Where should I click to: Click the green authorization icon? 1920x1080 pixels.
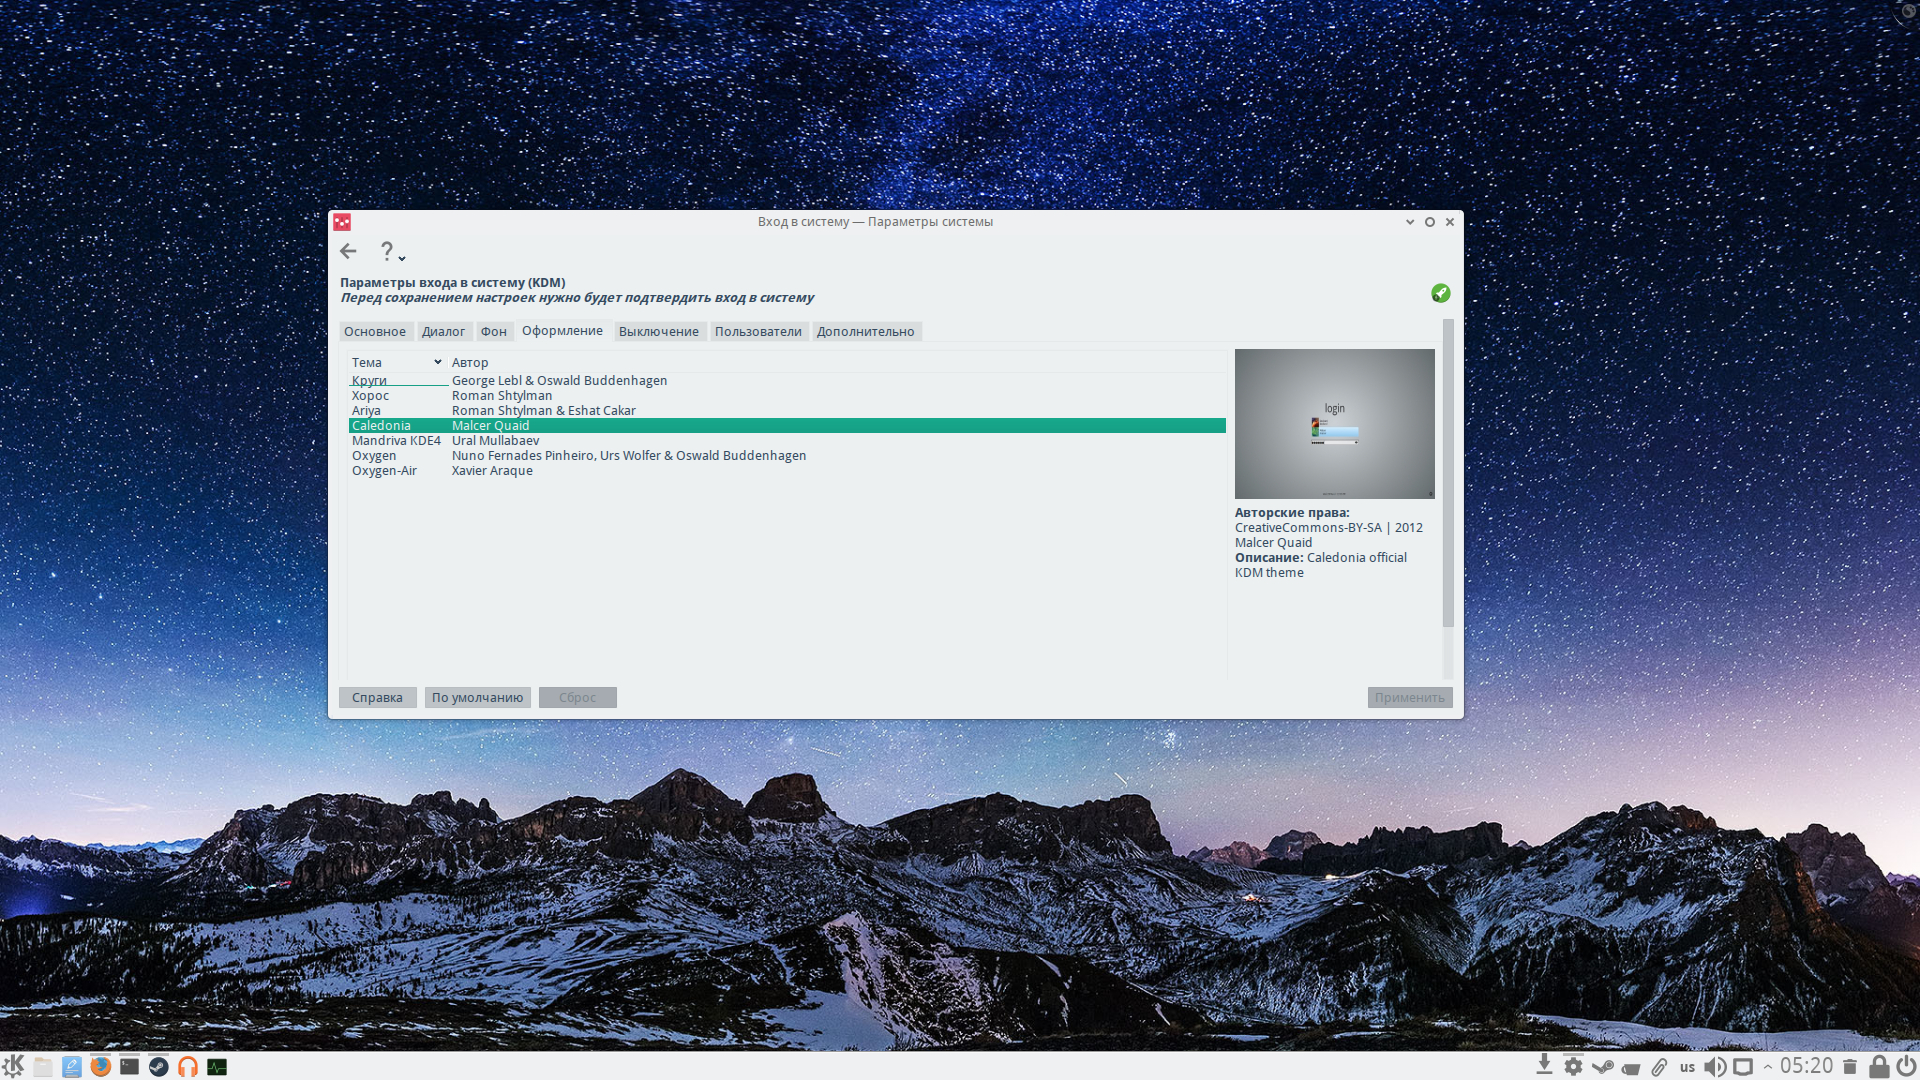[x=1440, y=293]
